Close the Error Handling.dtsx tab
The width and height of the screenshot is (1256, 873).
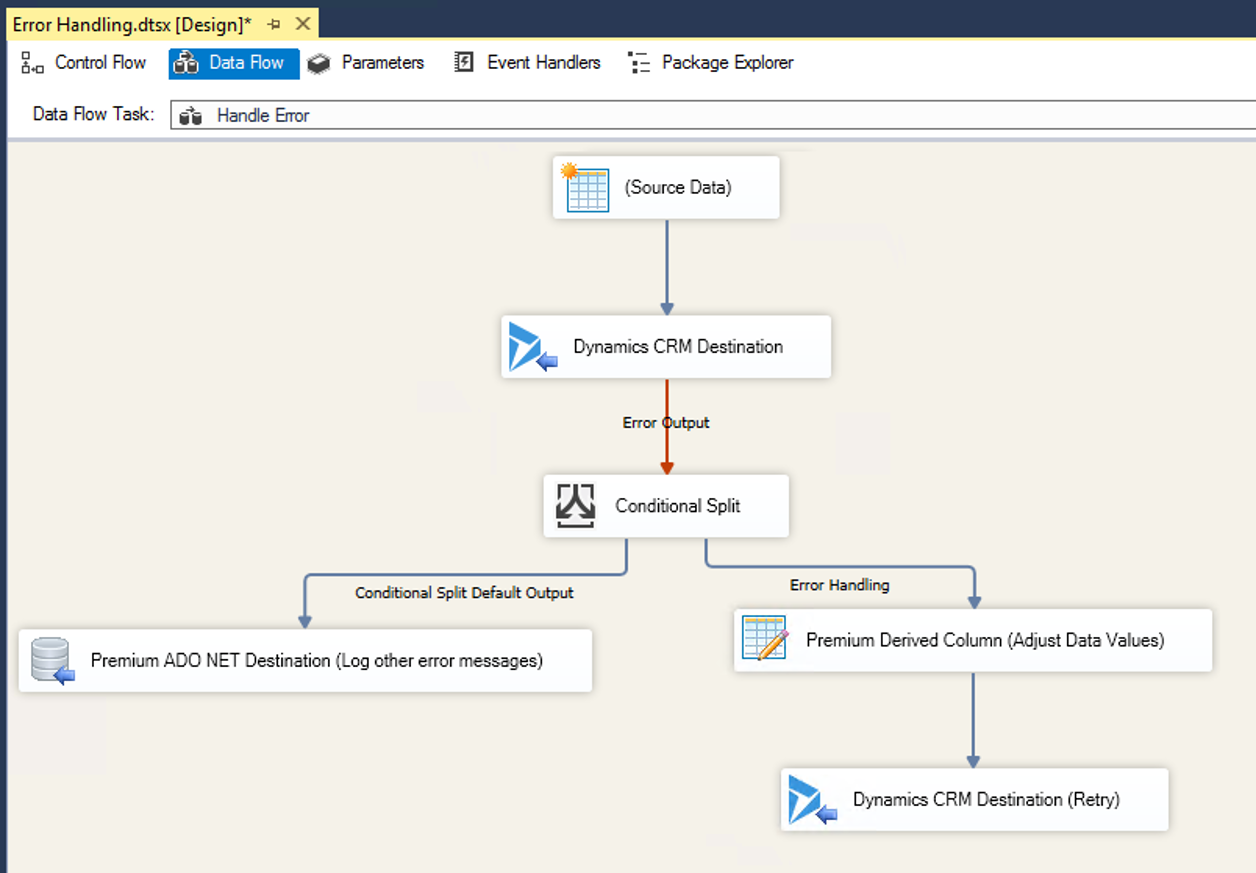[x=303, y=24]
